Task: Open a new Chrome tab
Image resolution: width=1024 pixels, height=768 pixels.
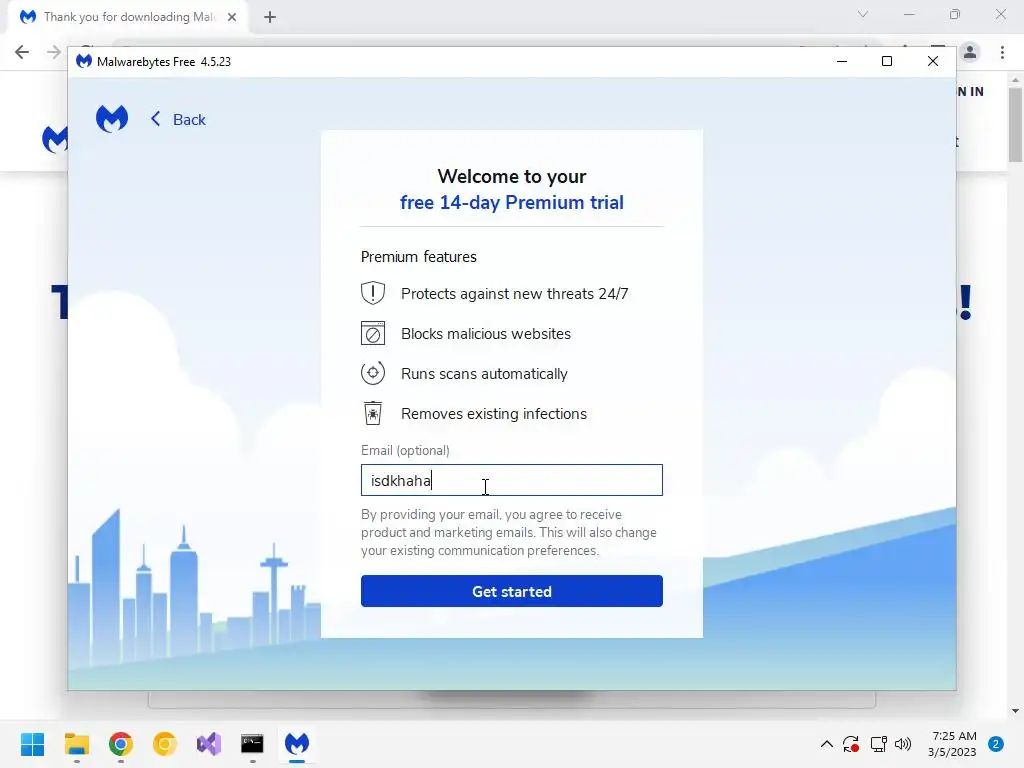Action: [x=270, y=17]
